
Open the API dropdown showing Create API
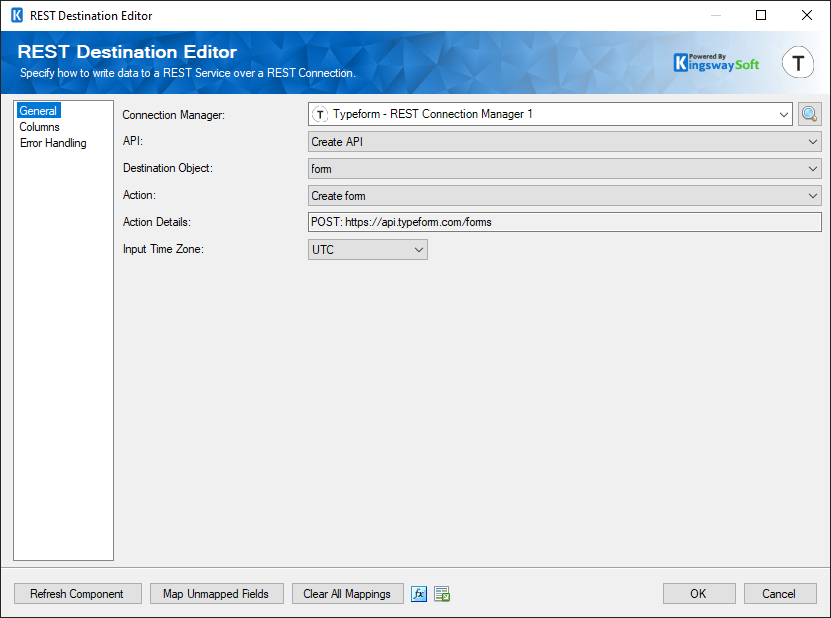(x=564, y=142)
